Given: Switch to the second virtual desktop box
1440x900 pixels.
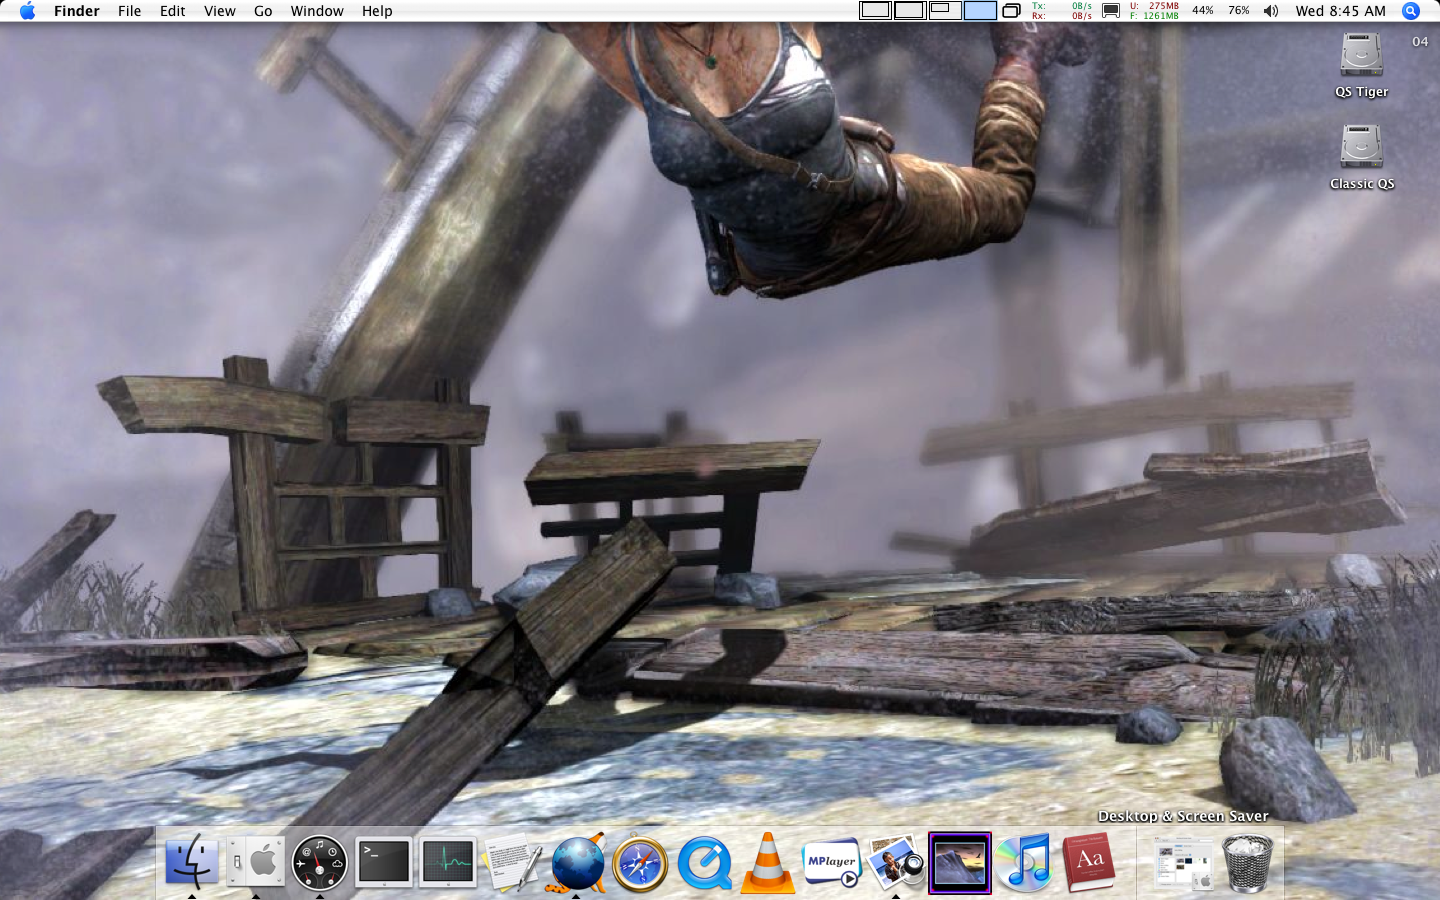Looking at the screenshot, I should click(910, 11).
